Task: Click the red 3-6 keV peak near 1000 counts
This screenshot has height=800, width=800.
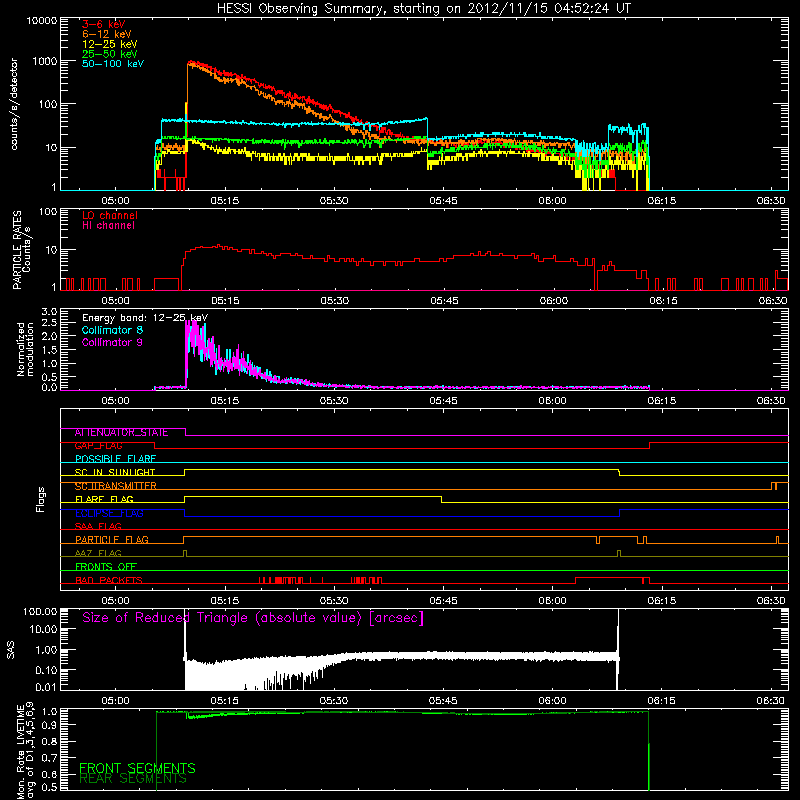Action: click(x=191, y=63)
